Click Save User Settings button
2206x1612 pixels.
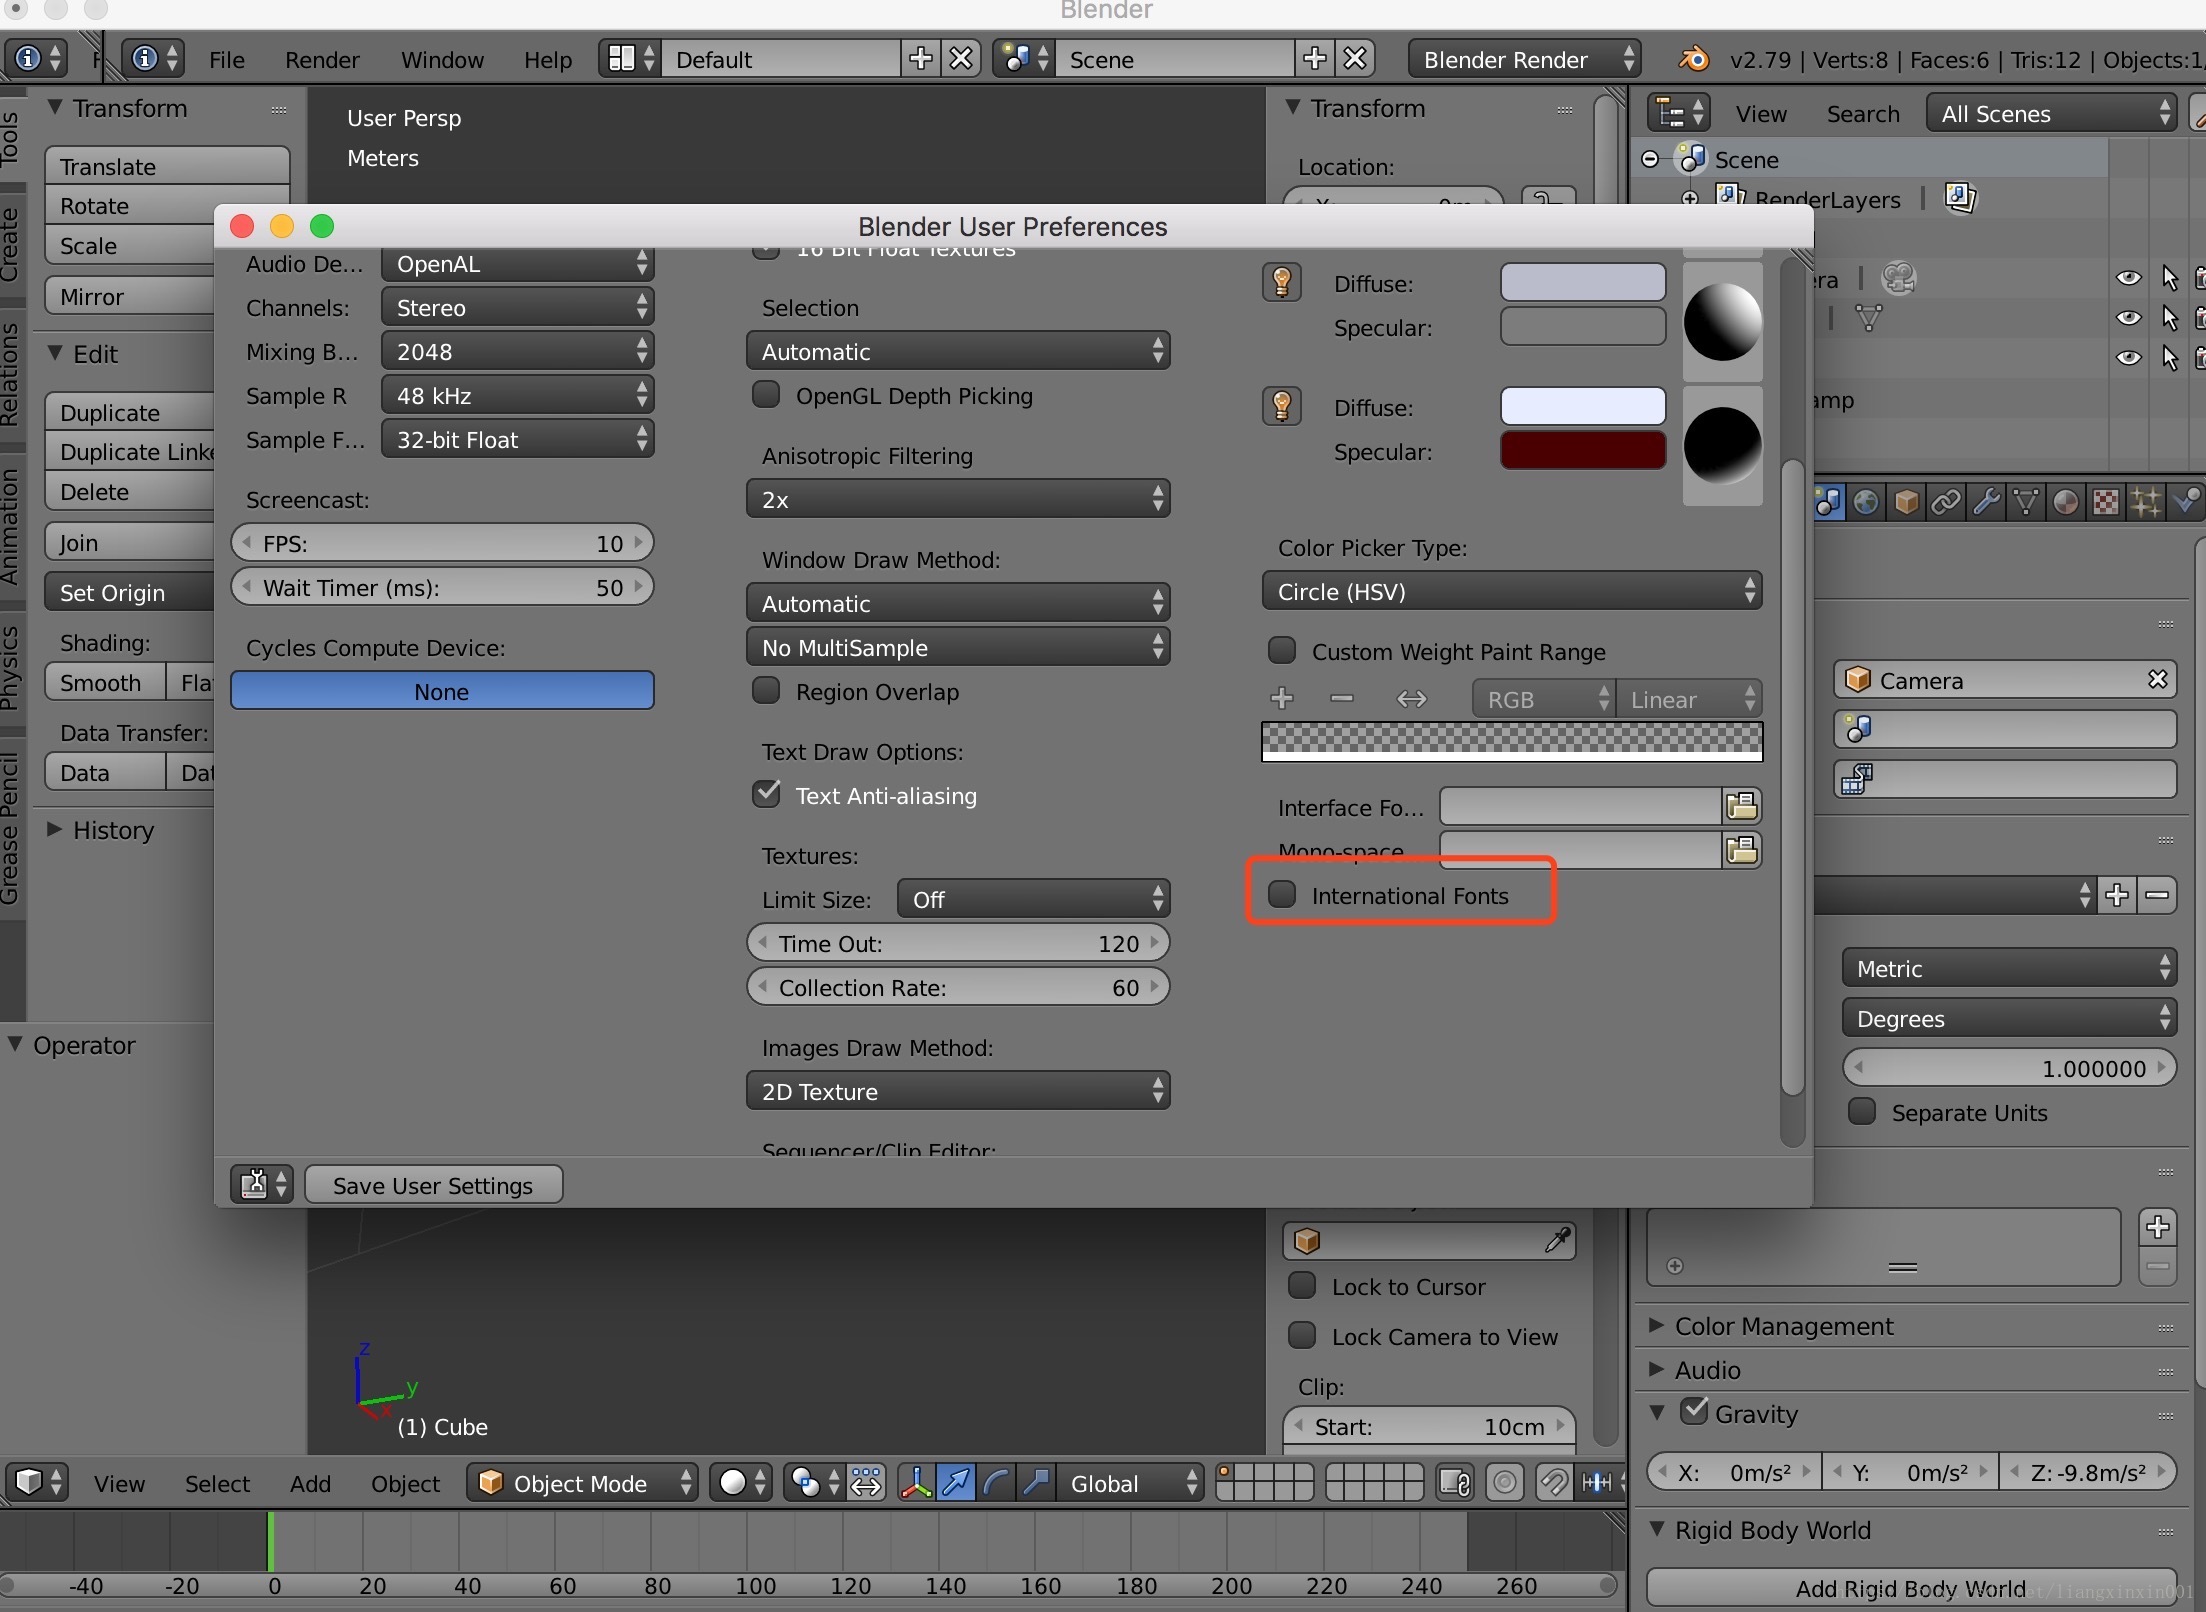433,1185
